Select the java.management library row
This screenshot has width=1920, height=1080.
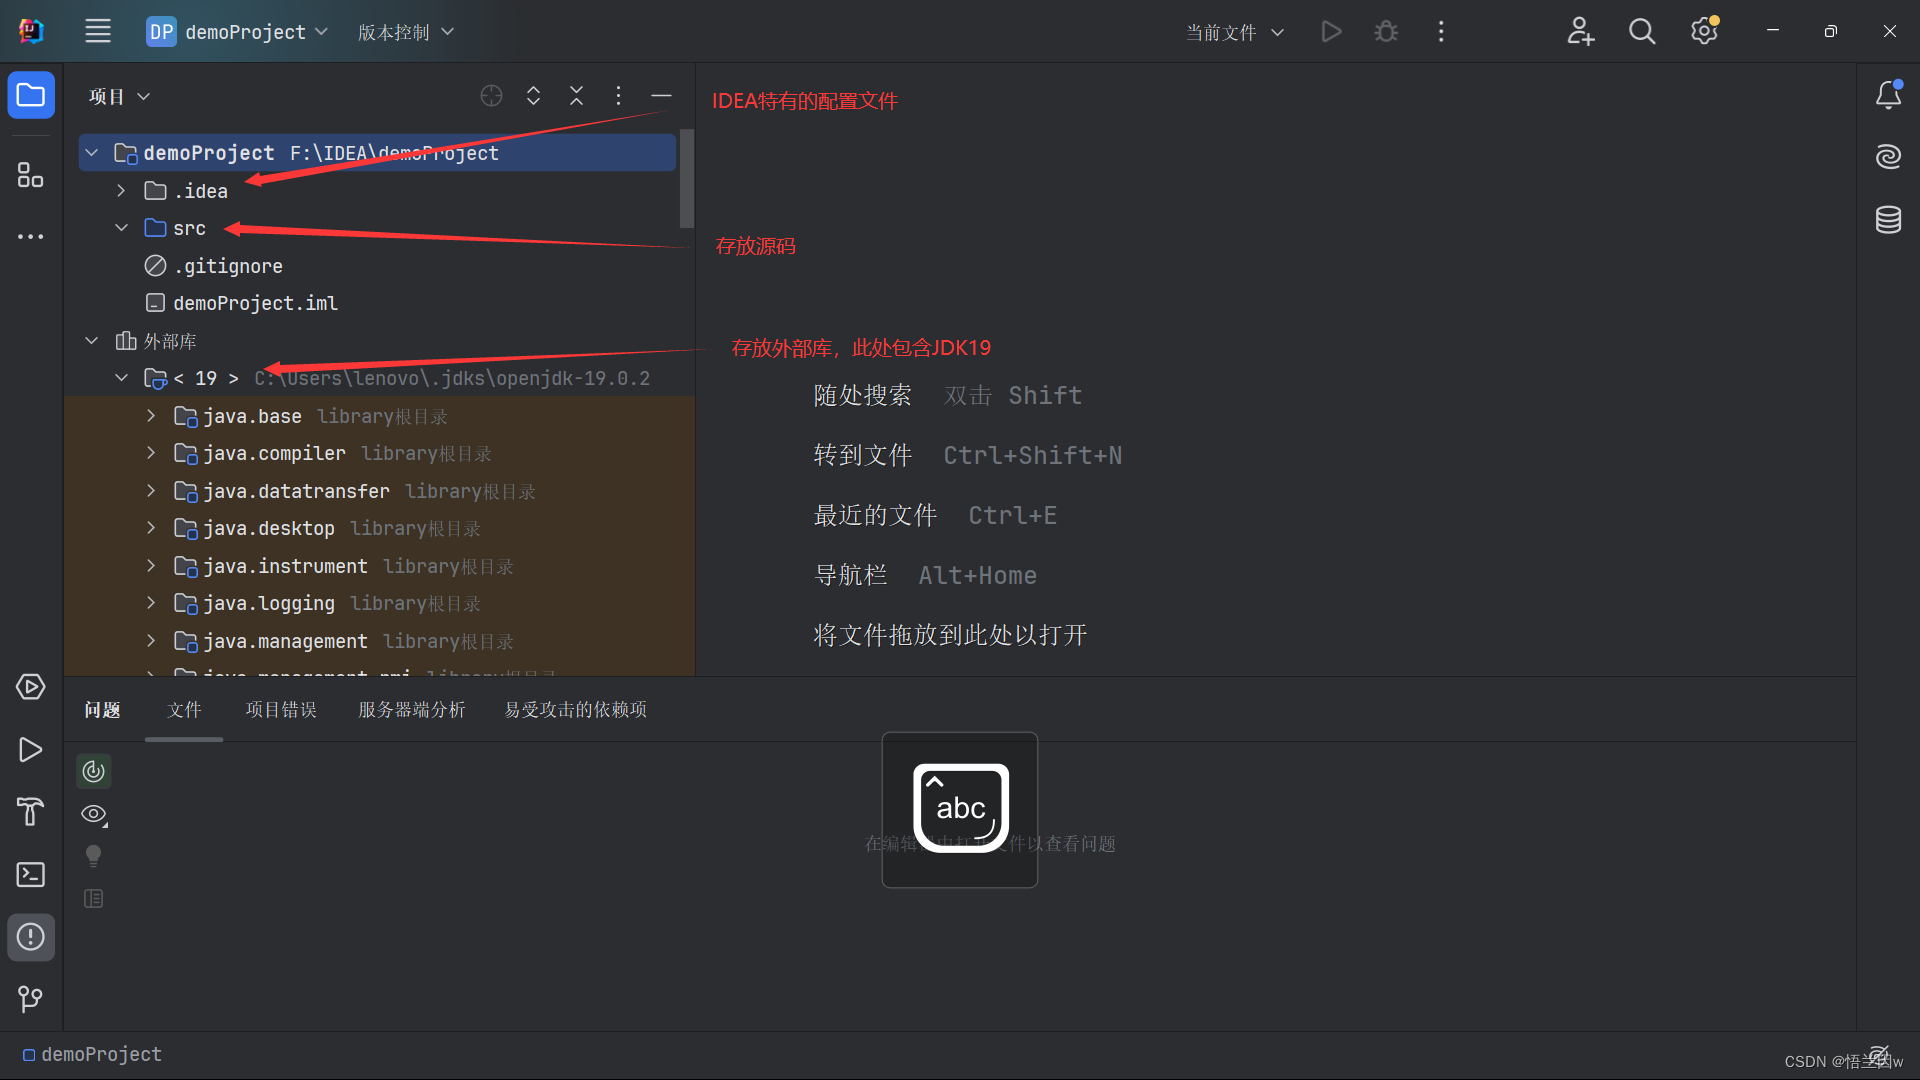pos(380,641)
